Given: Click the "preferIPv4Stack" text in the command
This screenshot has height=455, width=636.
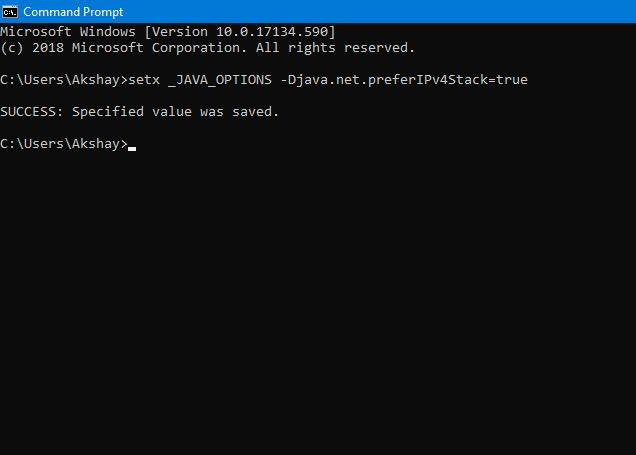Looking at the screenshot, I should tap(428, 79).
